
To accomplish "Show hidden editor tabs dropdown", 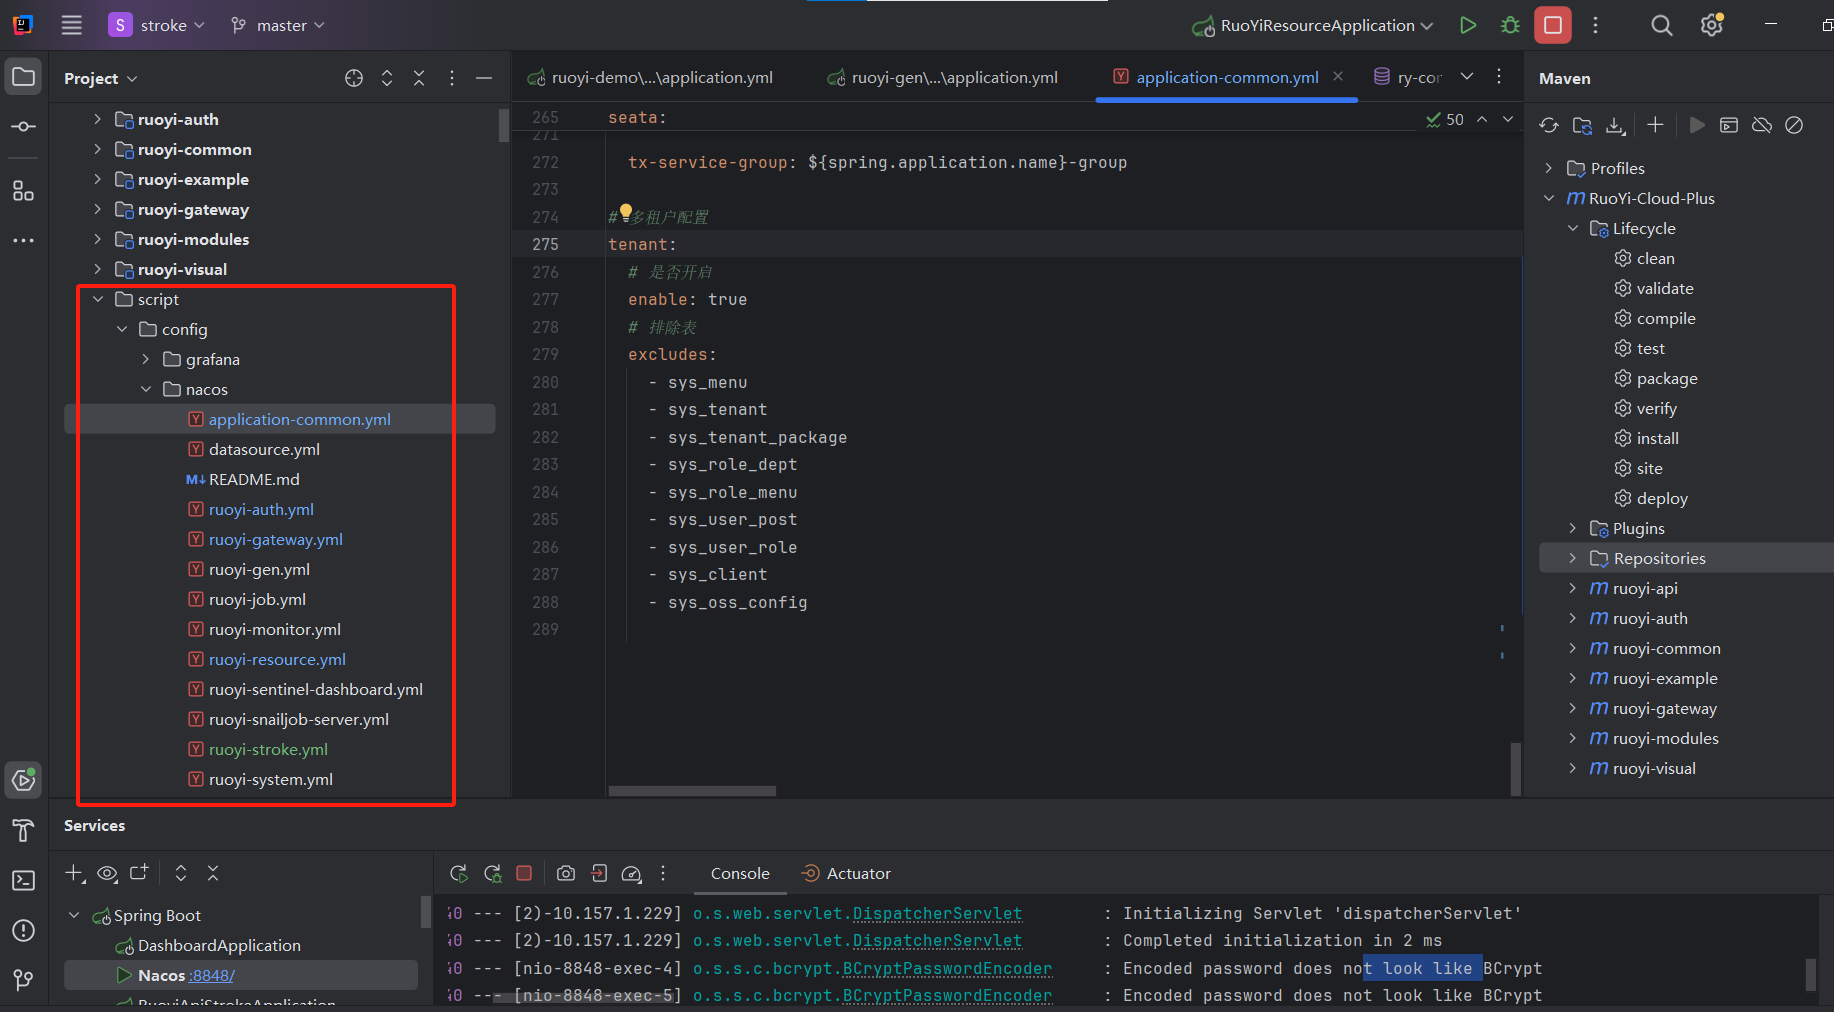I will point(1467,77).
